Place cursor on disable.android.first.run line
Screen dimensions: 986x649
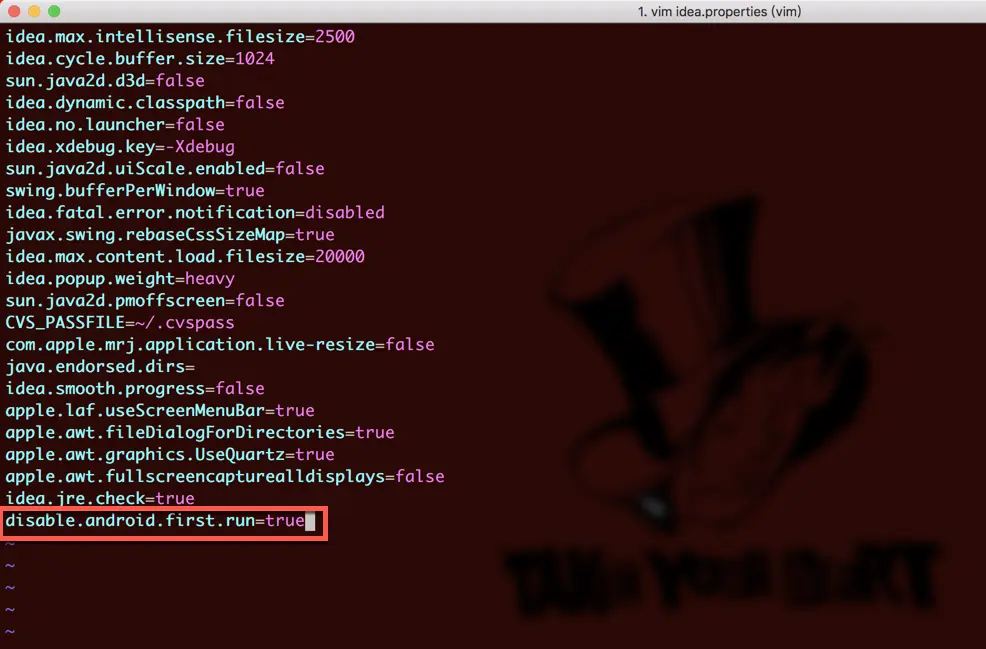155,521
